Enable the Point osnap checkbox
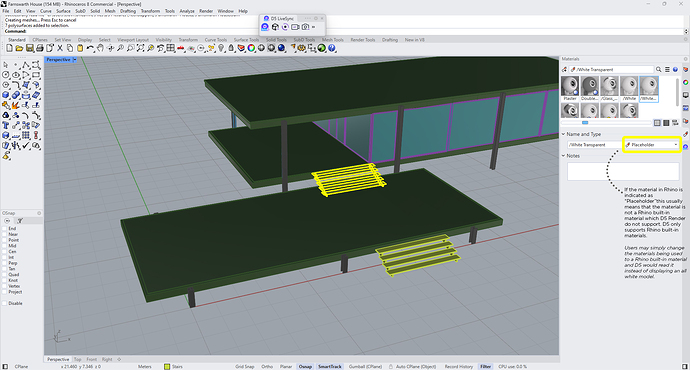Image resolution: width=690 pixels, height=370 pixels. click(4, 240)
